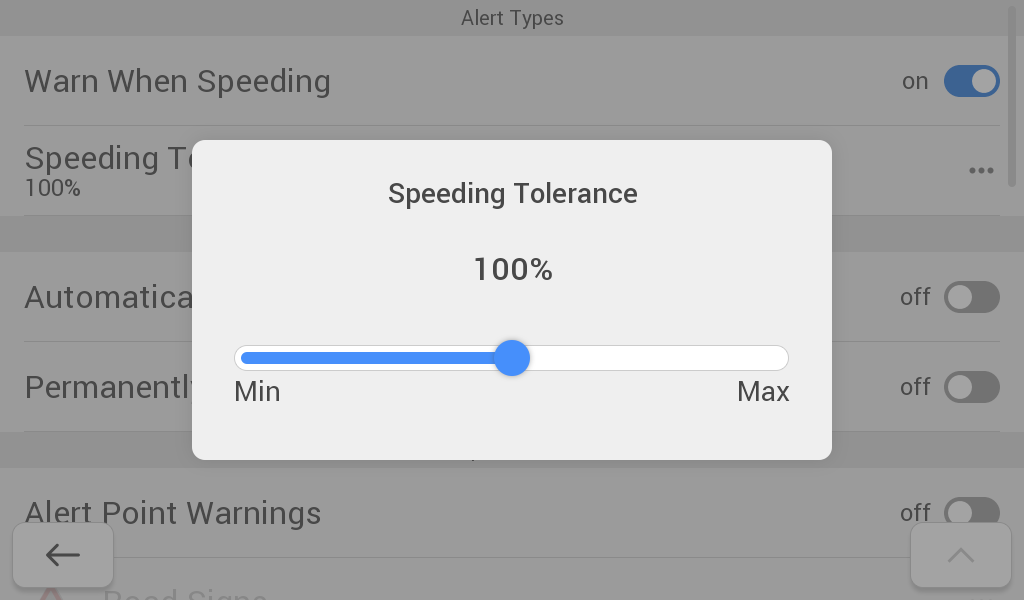
Task: Tap the partially hidden Road Signs label
Action: coord(185,594)
